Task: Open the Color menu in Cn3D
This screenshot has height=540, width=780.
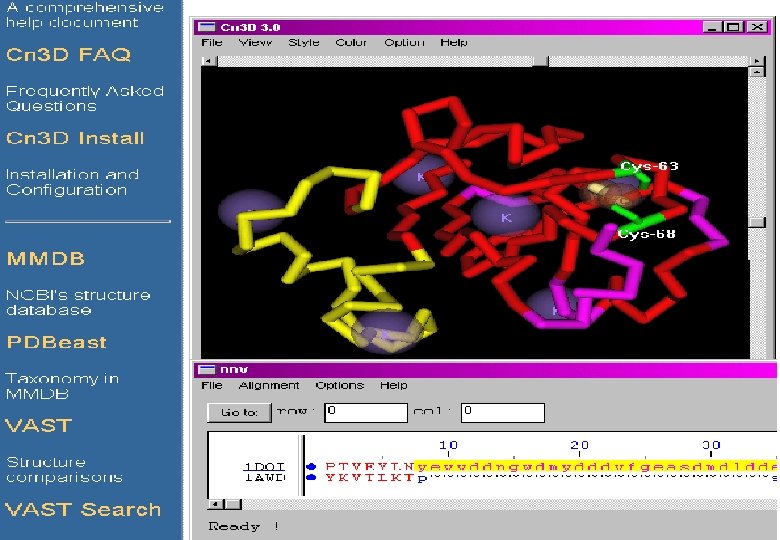Action: [x=351, y=43]
